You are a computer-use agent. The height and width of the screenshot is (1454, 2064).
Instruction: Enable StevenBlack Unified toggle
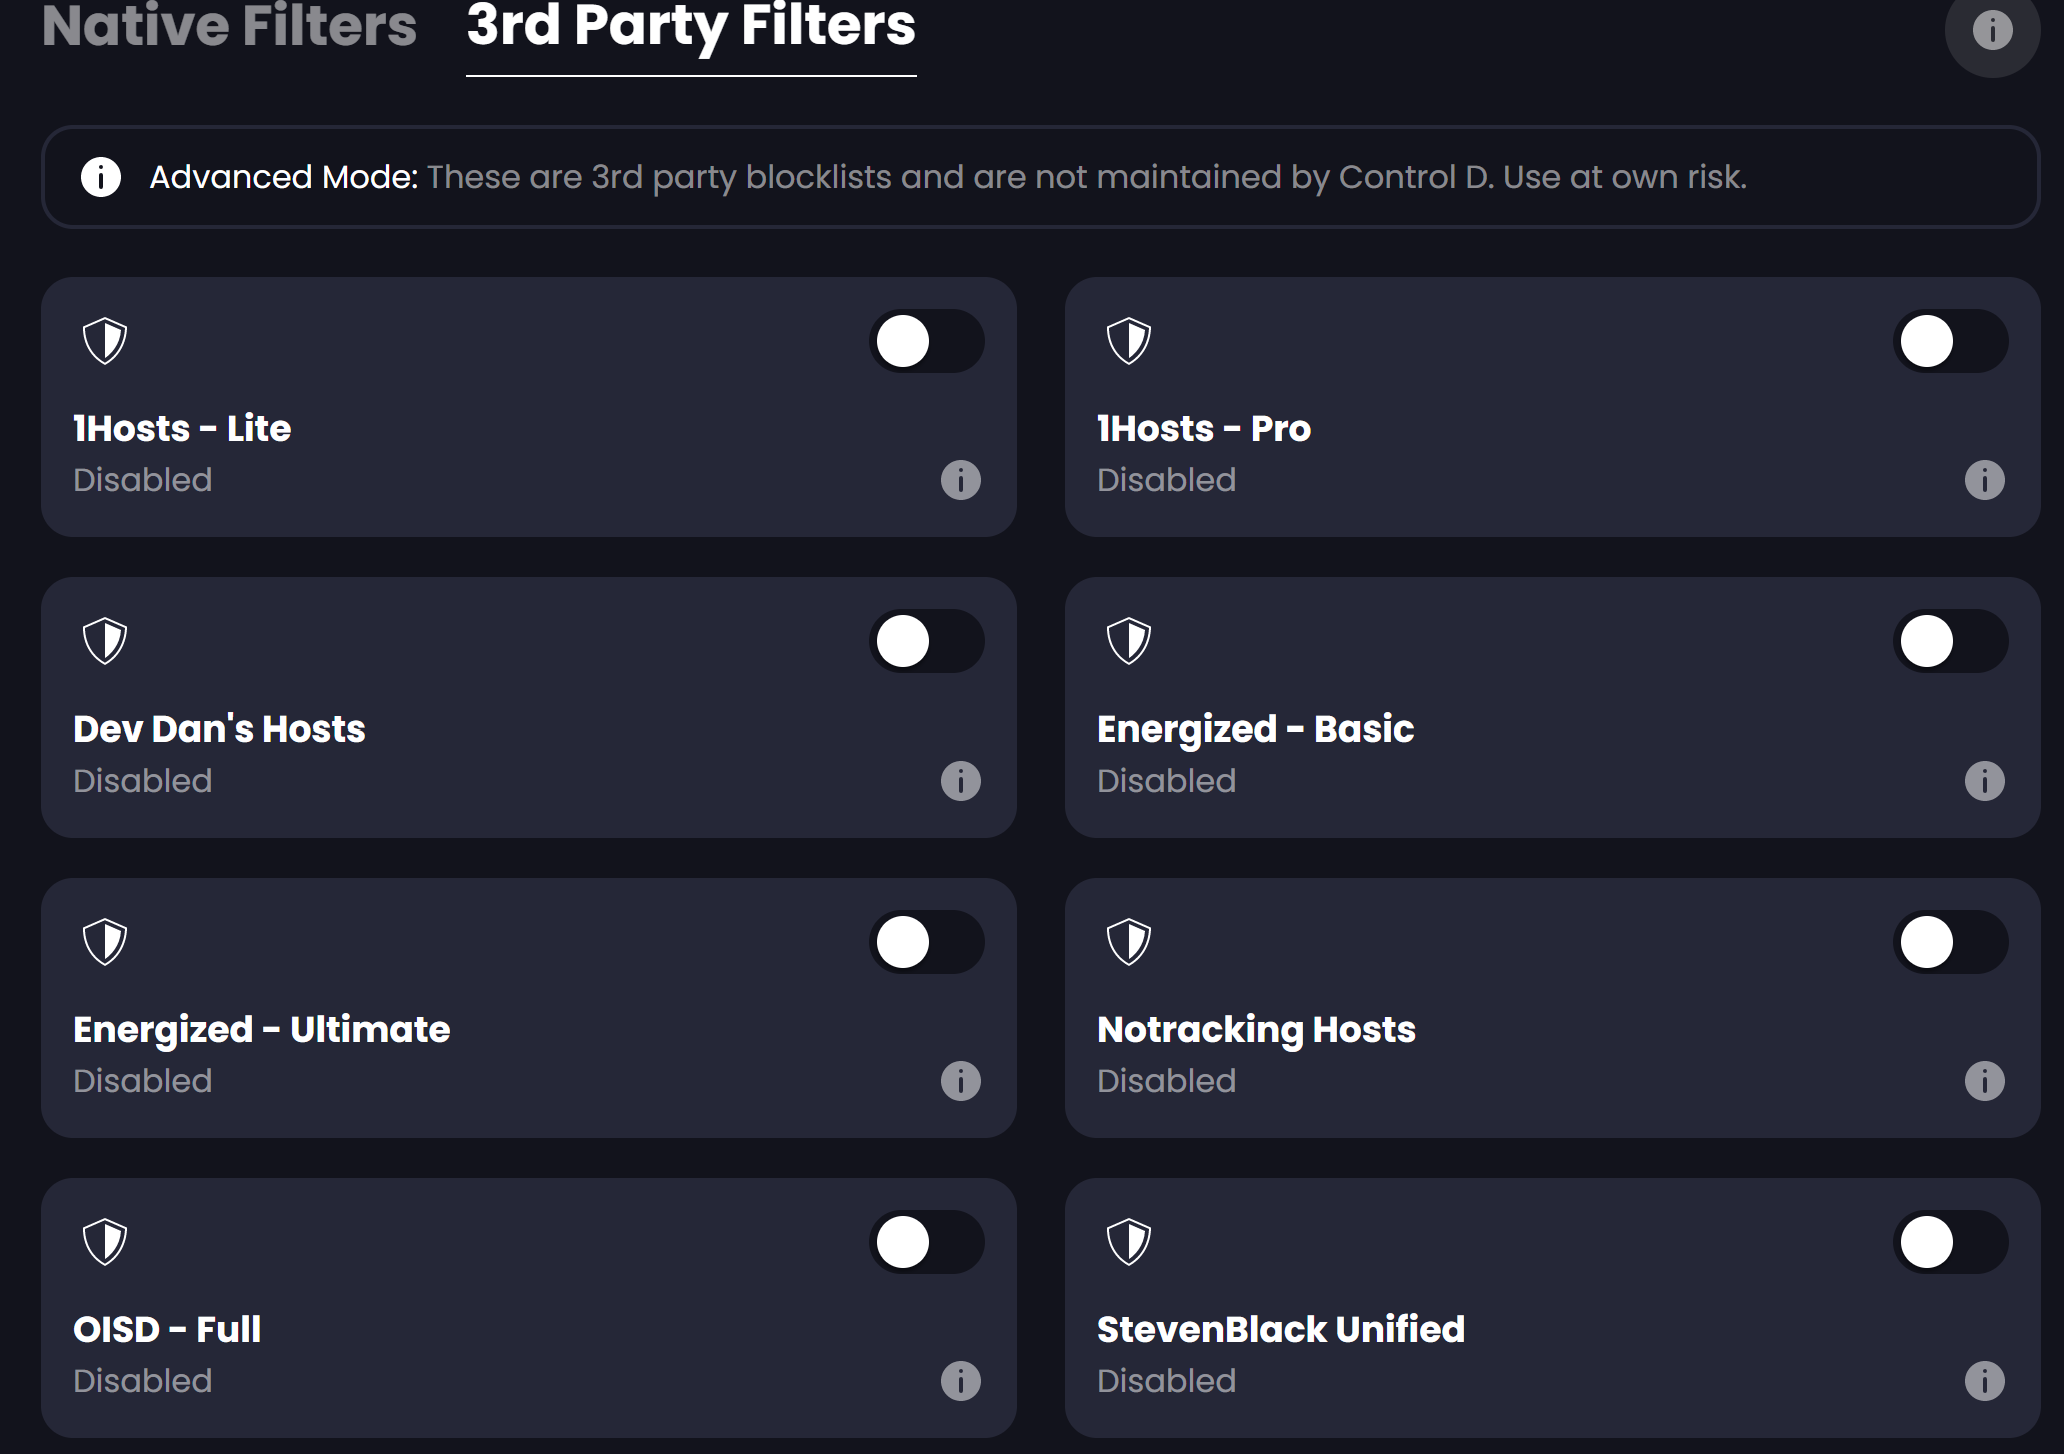tap(1950, 1242)
